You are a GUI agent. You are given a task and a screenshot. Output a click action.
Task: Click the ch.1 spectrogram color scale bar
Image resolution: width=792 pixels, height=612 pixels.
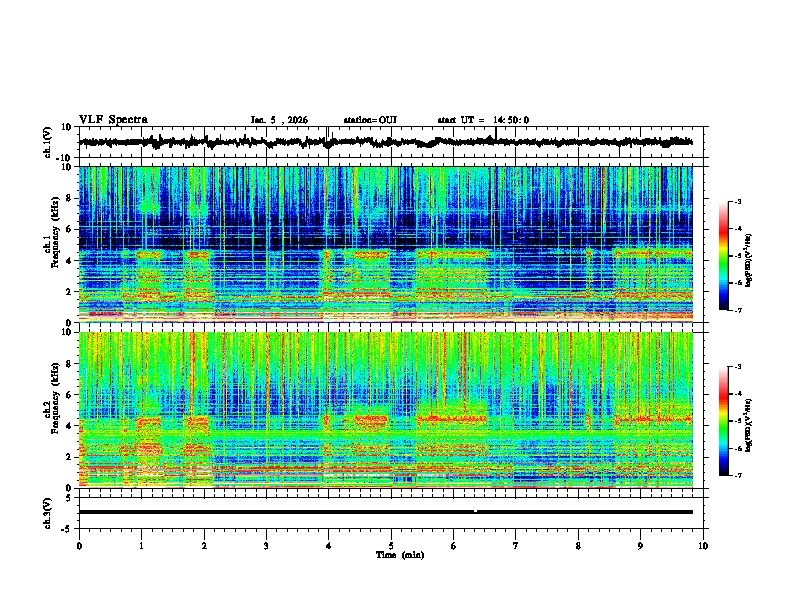pos(724,256)
